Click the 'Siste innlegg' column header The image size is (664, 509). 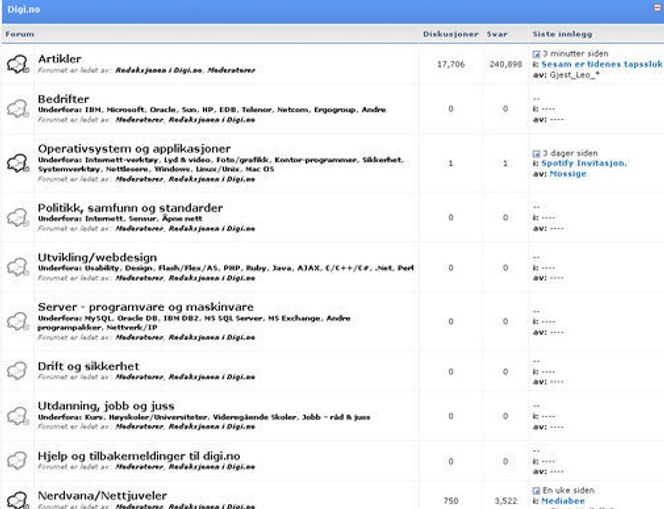[x=562, y=34]
